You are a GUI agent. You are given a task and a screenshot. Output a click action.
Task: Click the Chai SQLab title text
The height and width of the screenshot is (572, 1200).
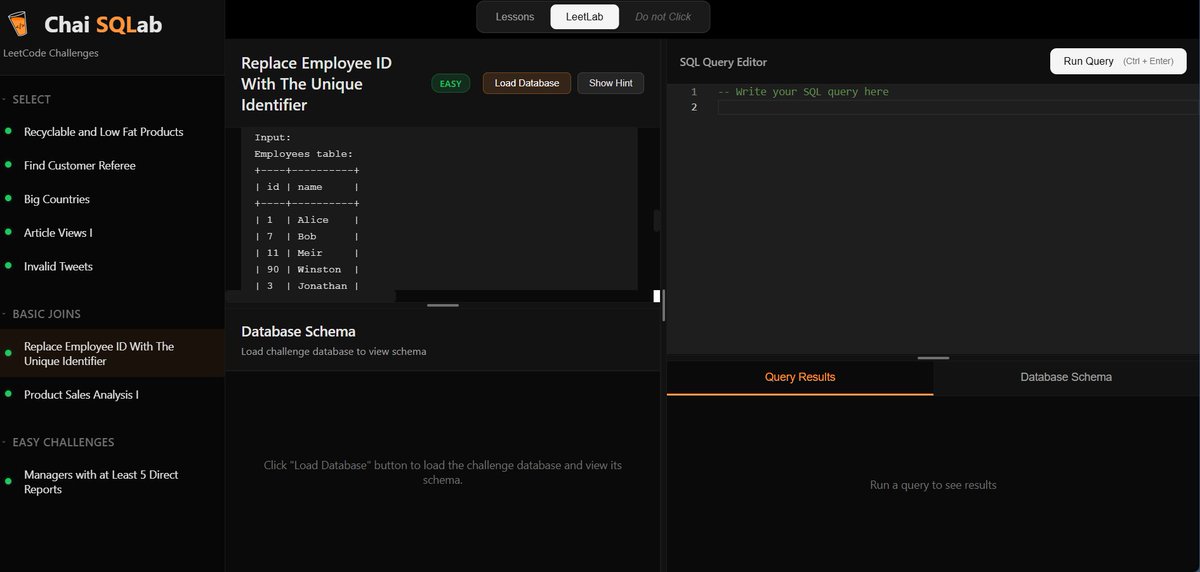coord(103,25)
